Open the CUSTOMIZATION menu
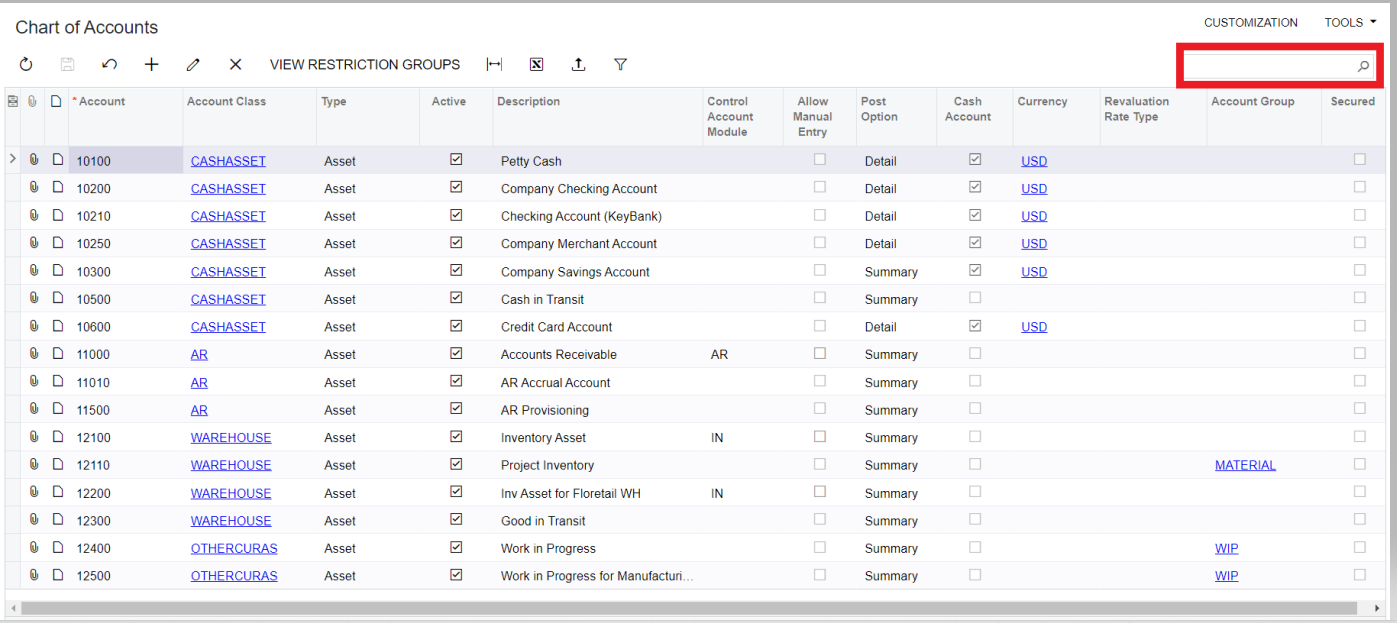Viewport: 1397px width, 623px height. pyautogui.click(x=1251, y=22)
